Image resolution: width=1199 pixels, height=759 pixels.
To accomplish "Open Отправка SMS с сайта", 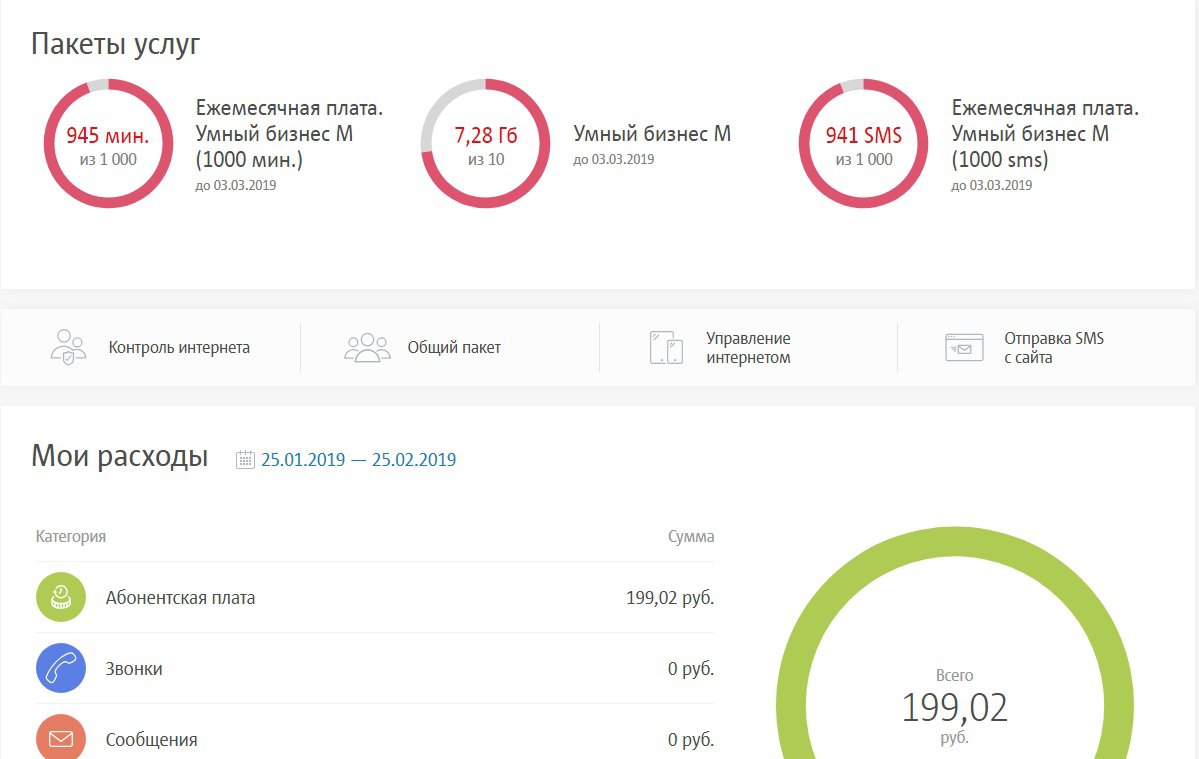I will pyautogui.click(x=1054, y=348).
